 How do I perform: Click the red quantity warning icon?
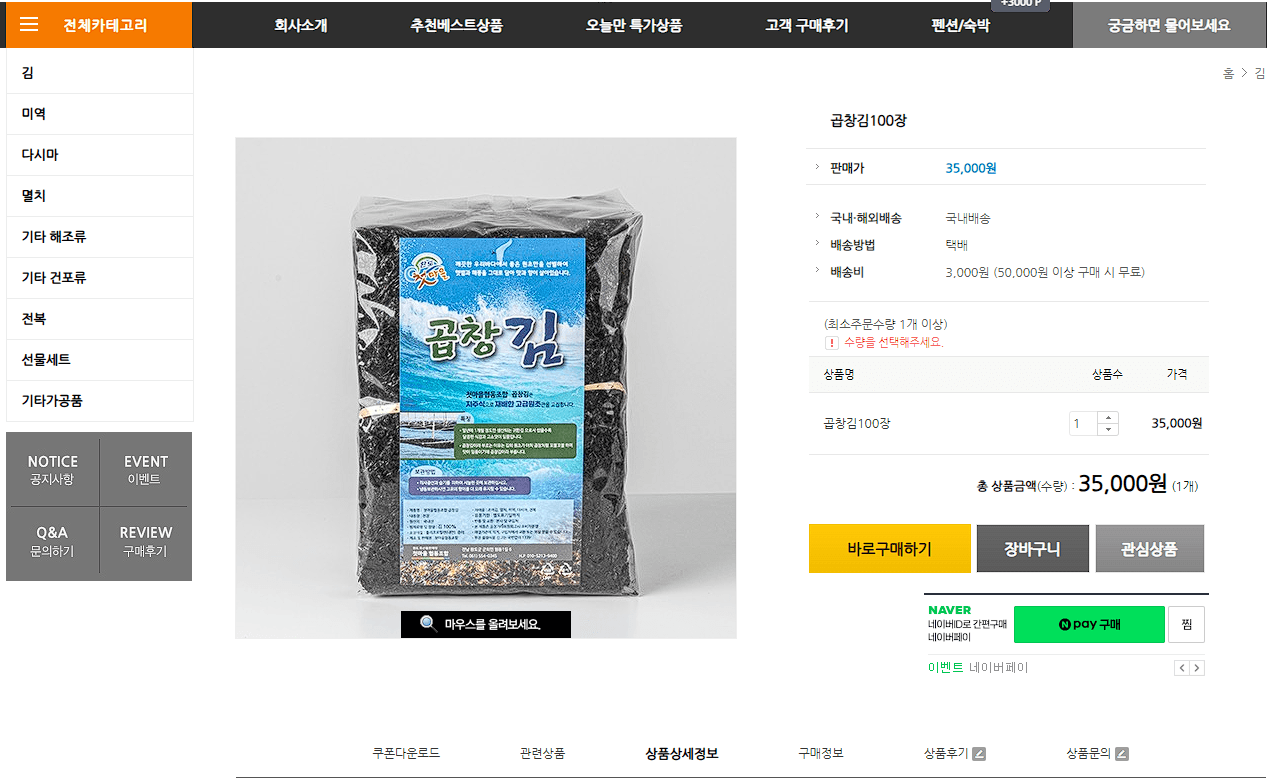click(x=832, y=343)
